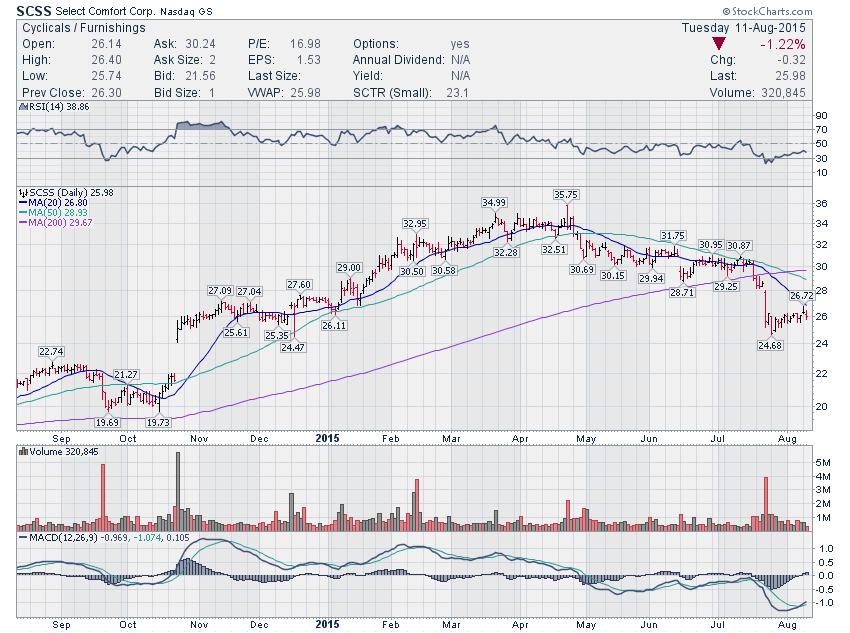Click the Chg value -0.32
Viewport: 850px width, 633px height.
[x=791, y=60]
